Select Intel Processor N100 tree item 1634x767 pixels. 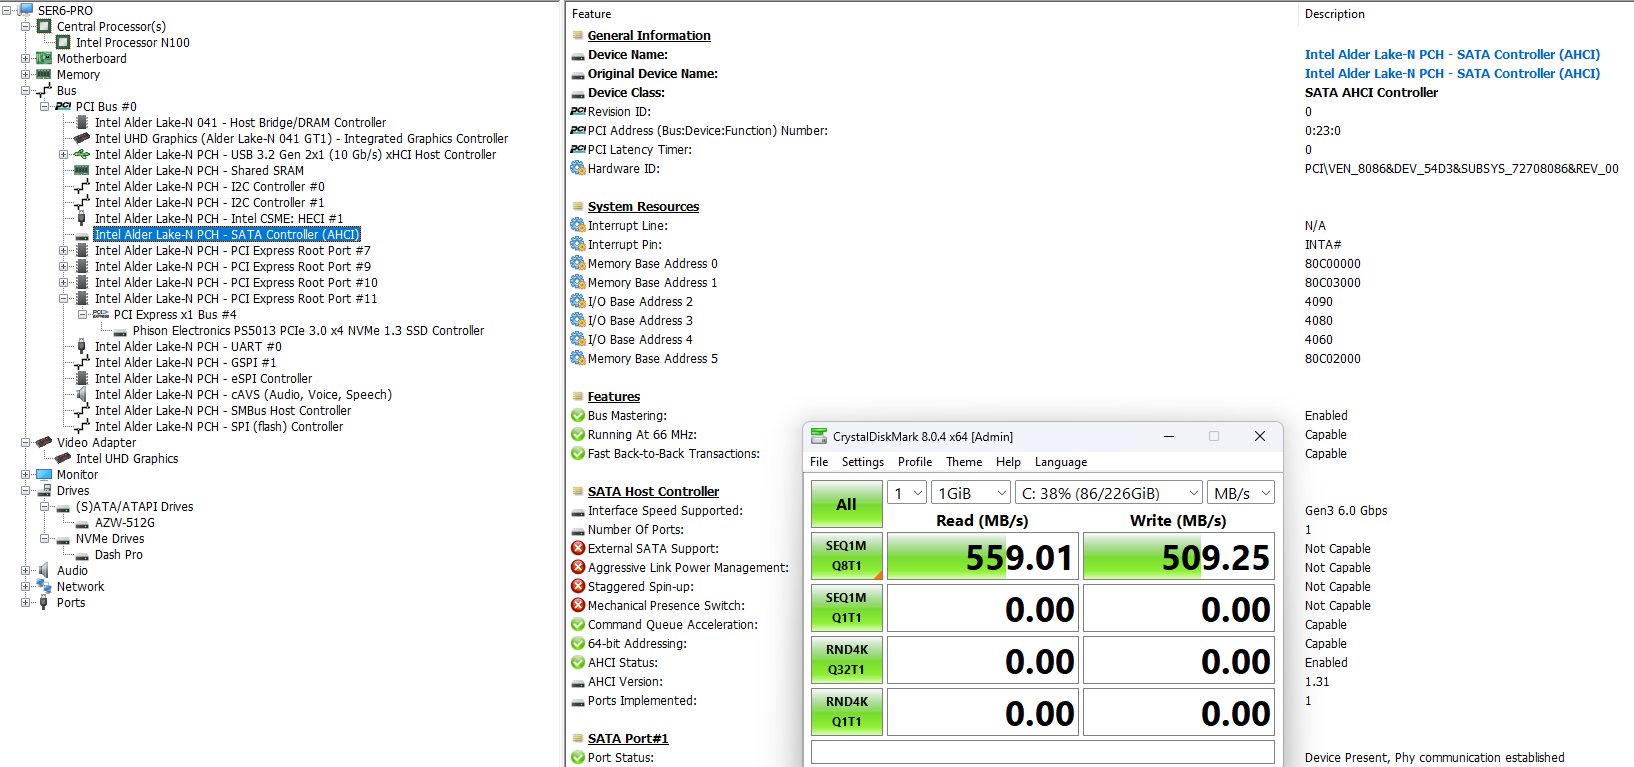coord(132,42)
